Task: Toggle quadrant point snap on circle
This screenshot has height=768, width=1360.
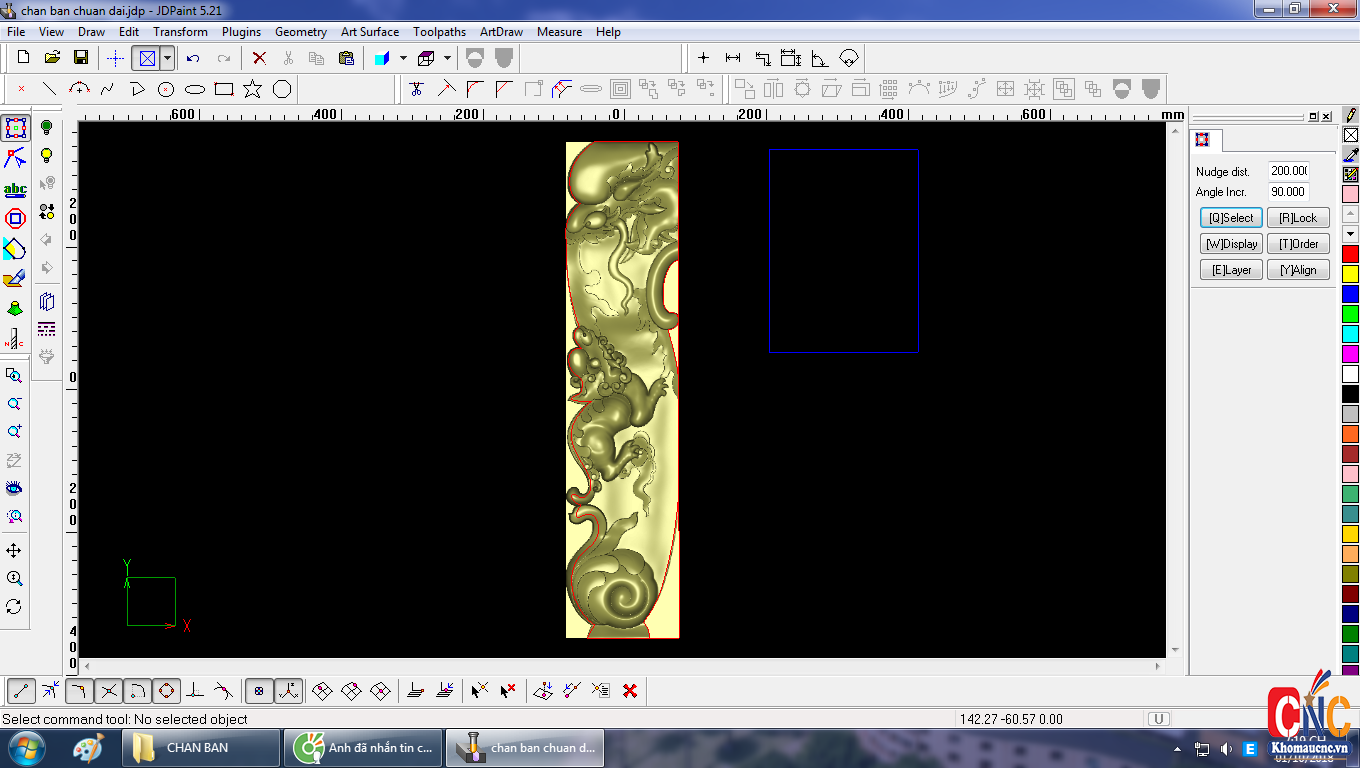Action: (167, 690)
